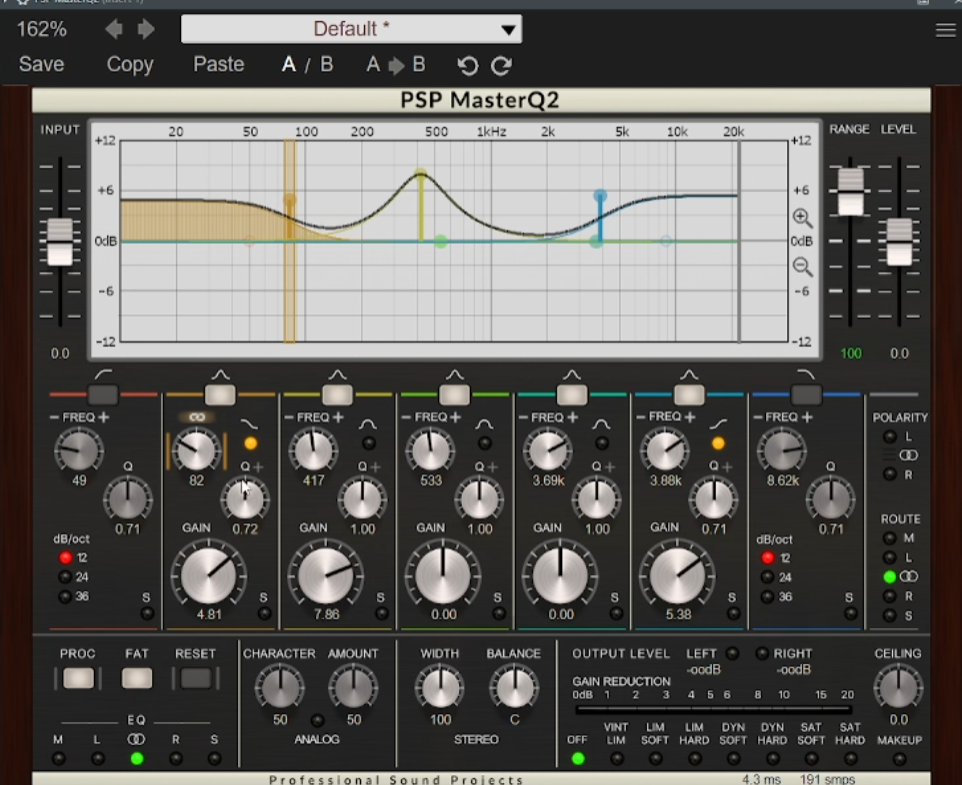Undo the last change
Screen dimensions: 962x785
468,65
